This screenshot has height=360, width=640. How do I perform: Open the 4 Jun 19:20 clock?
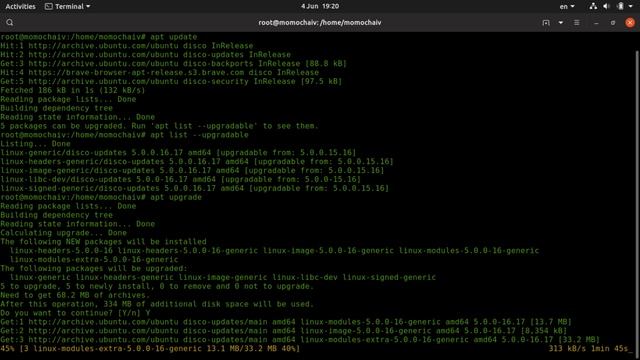coord(320,7)
